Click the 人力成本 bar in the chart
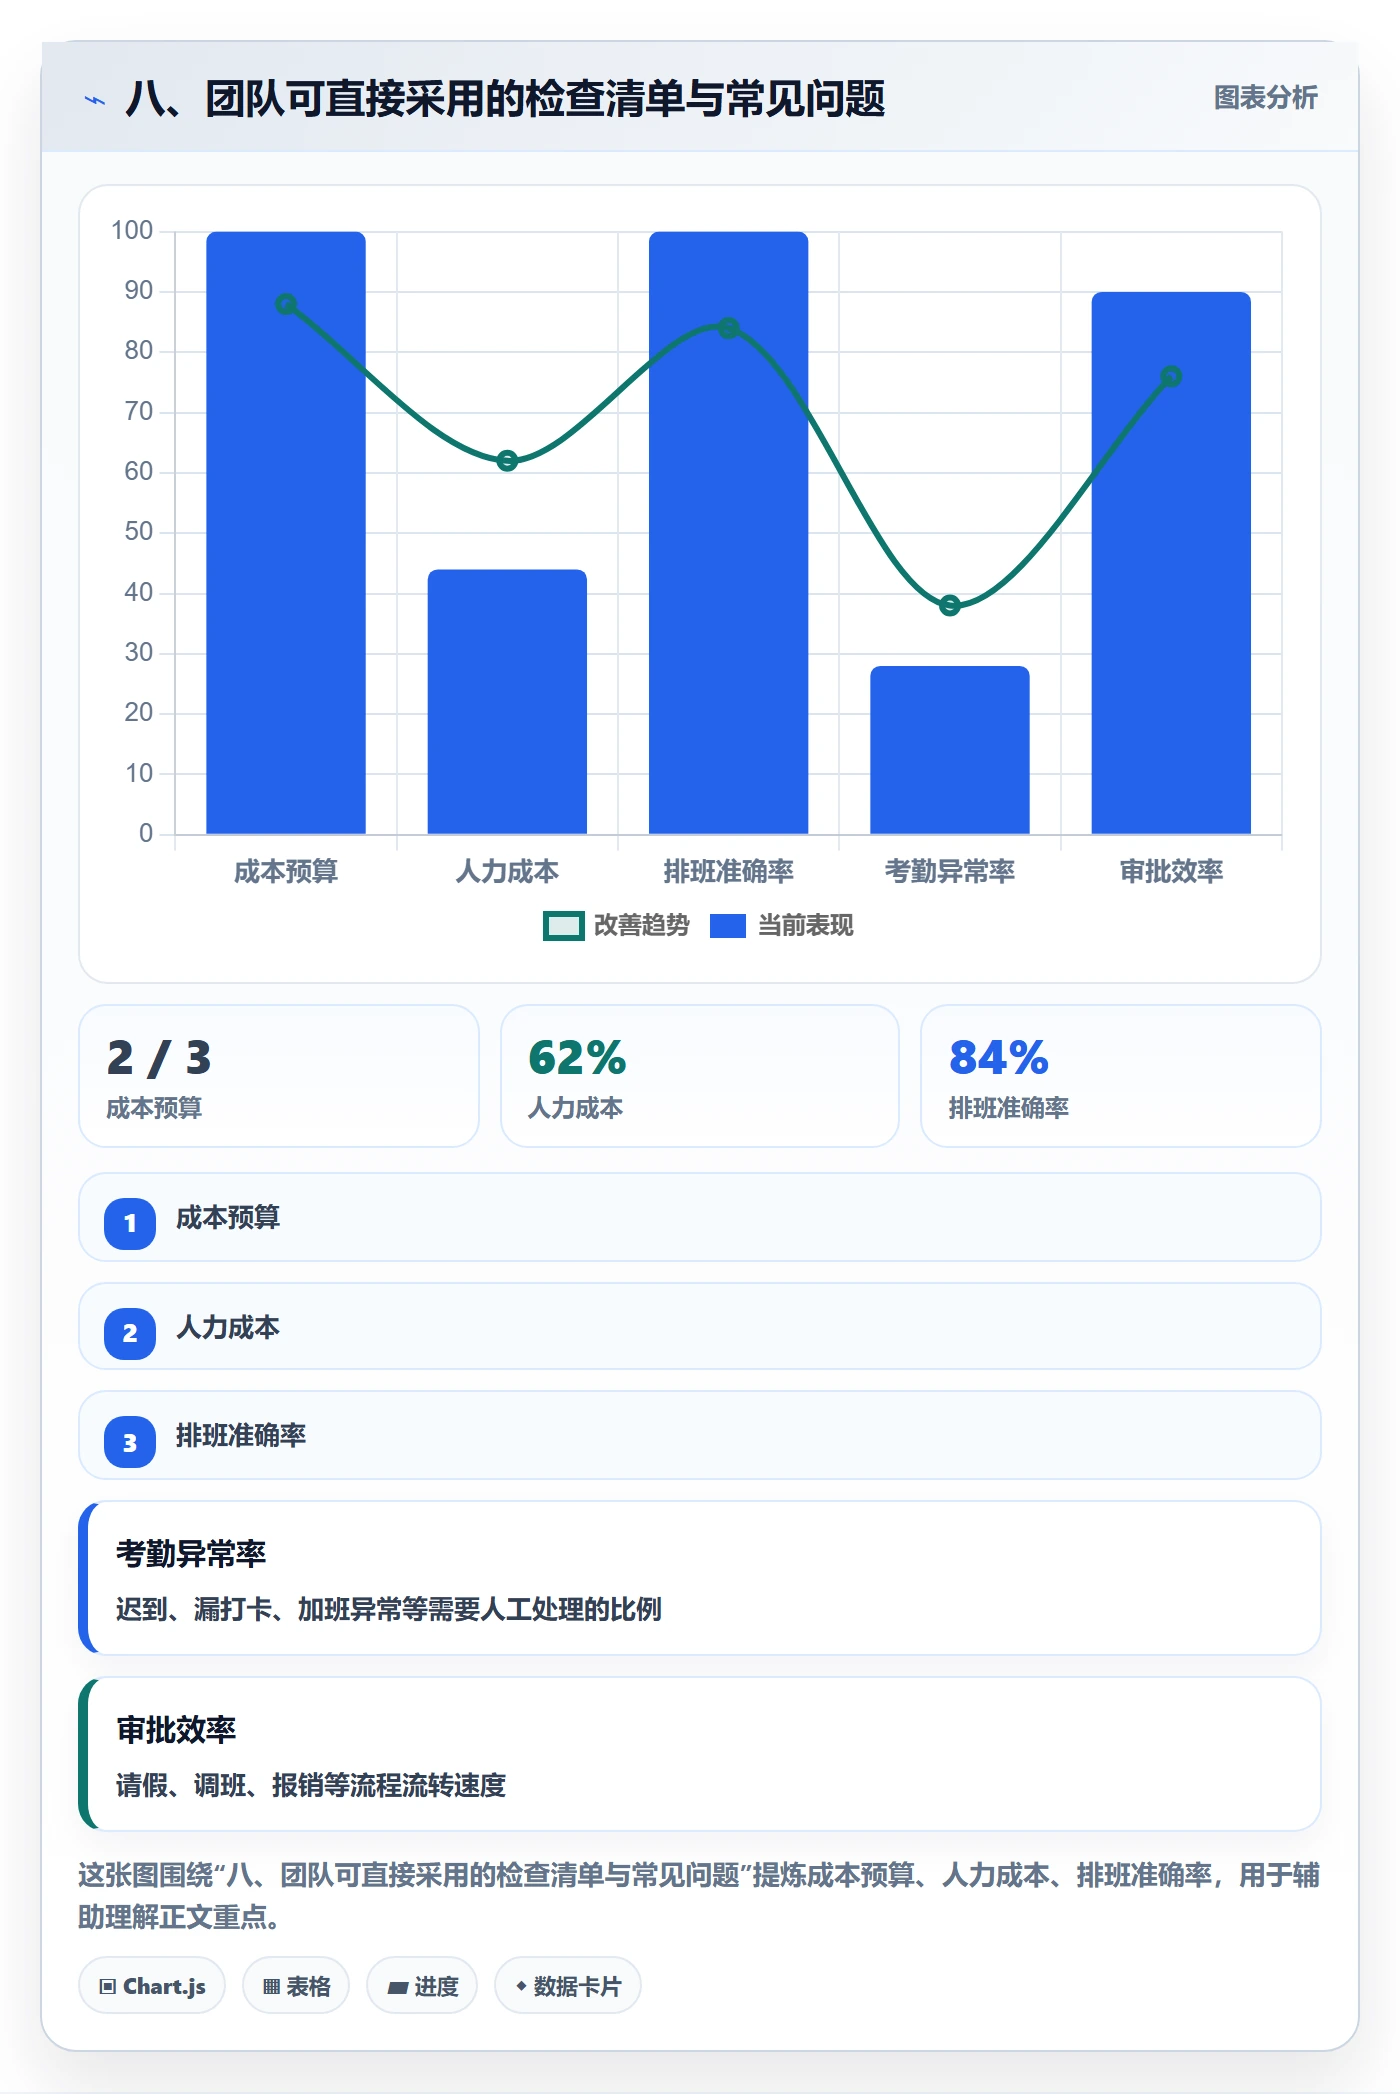Viewport: 1400px width, 2094px height. [507, 702]
